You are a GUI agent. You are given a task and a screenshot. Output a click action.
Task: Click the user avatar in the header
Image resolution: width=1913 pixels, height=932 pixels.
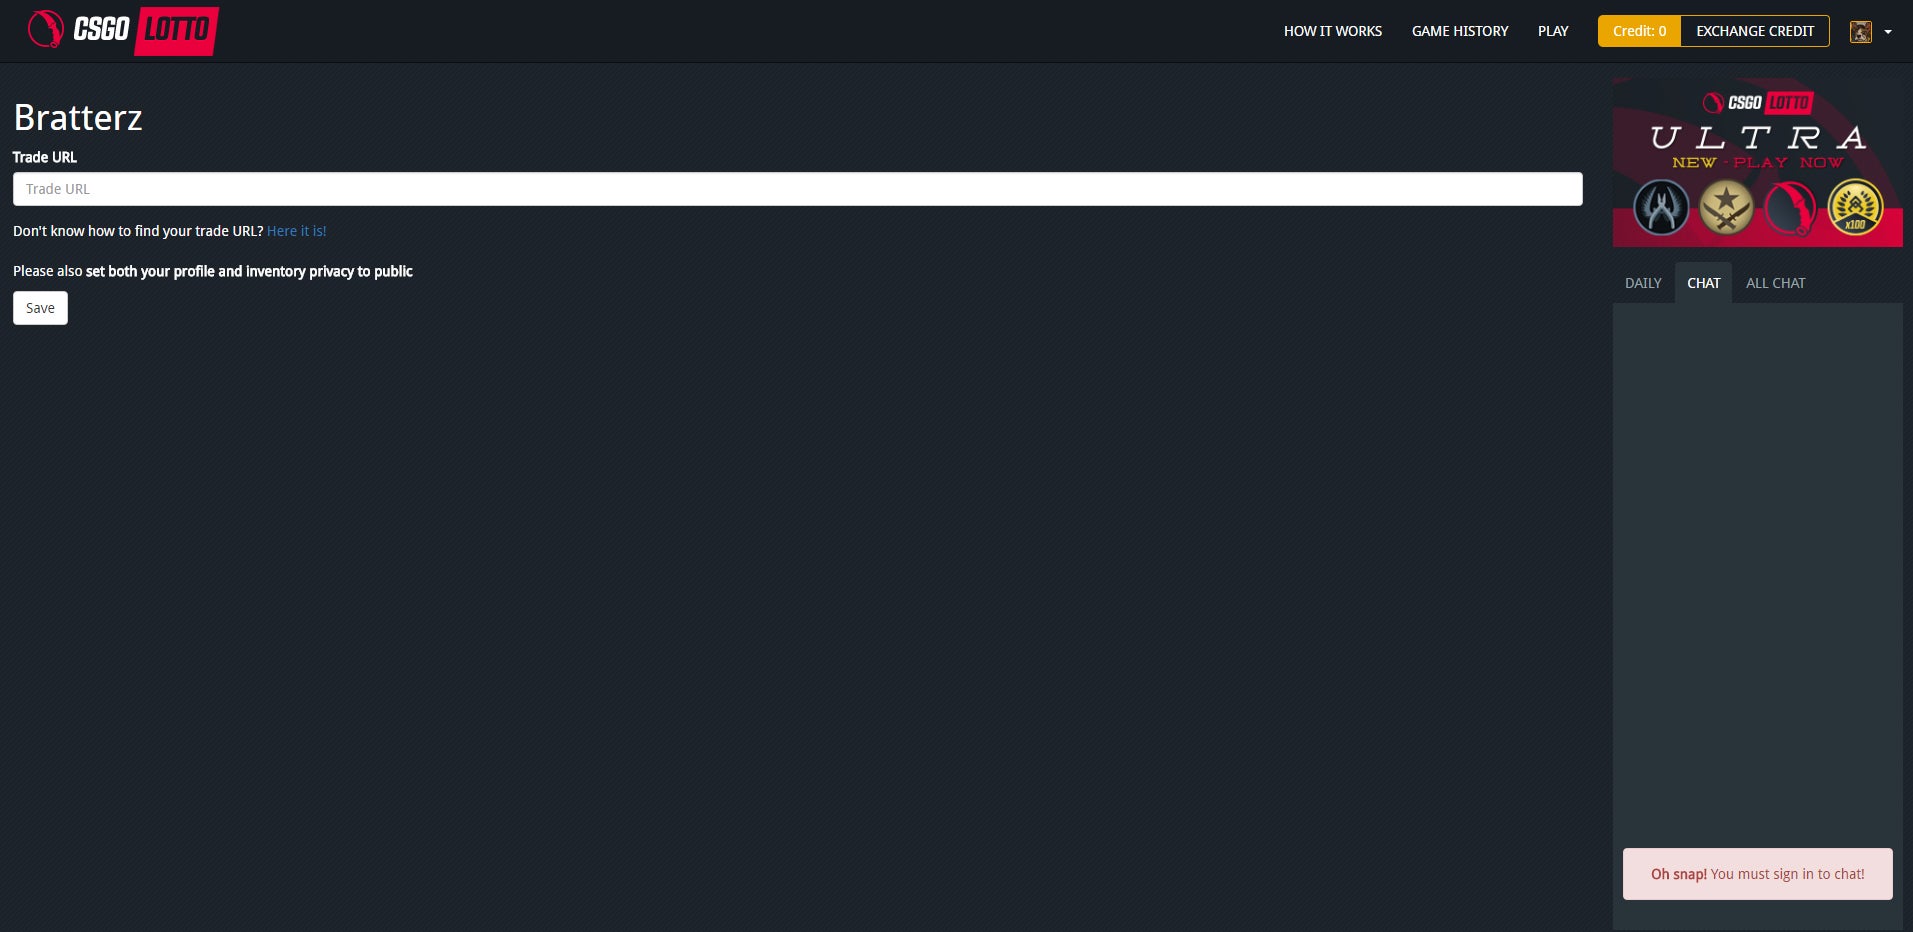[1860, 32]
